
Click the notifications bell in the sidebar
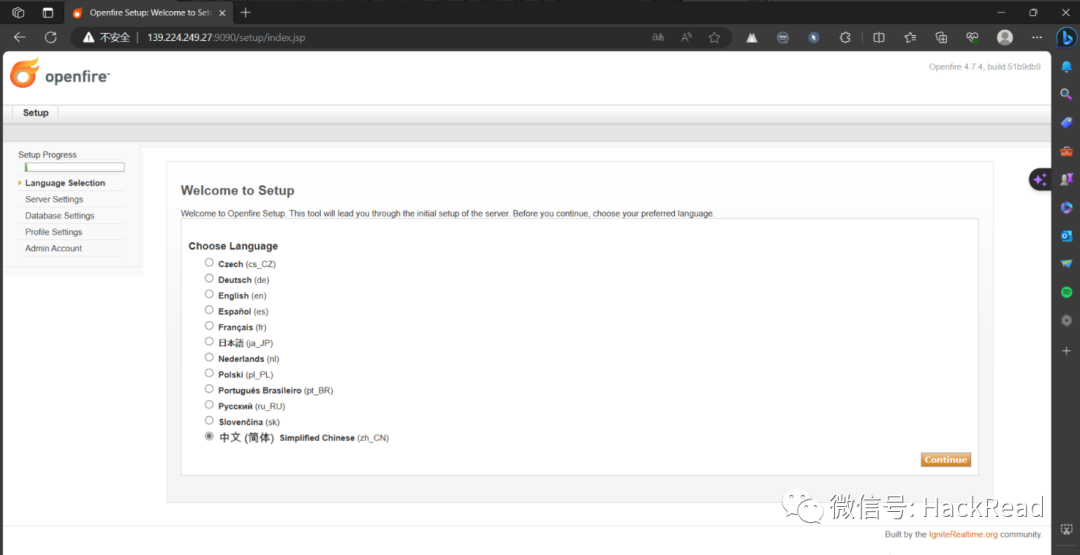(x=1066, y=67)
